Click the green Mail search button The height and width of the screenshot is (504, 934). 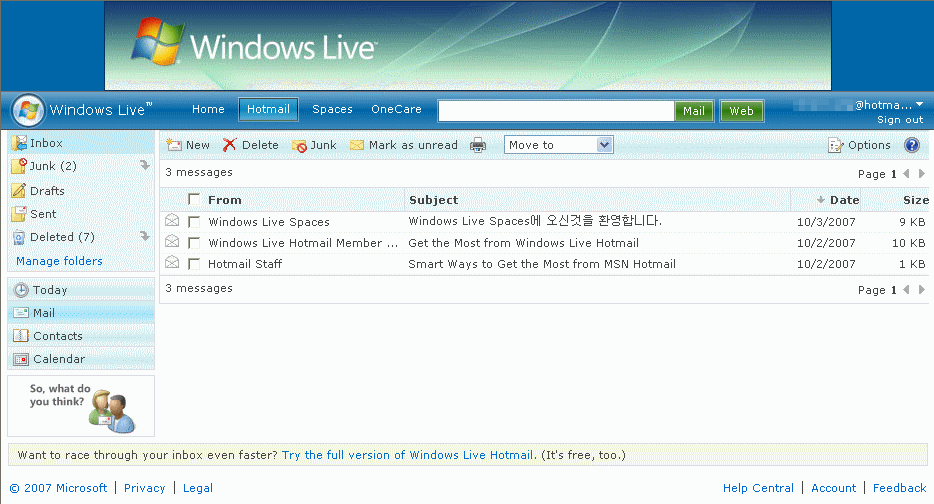tap(694, 111)
